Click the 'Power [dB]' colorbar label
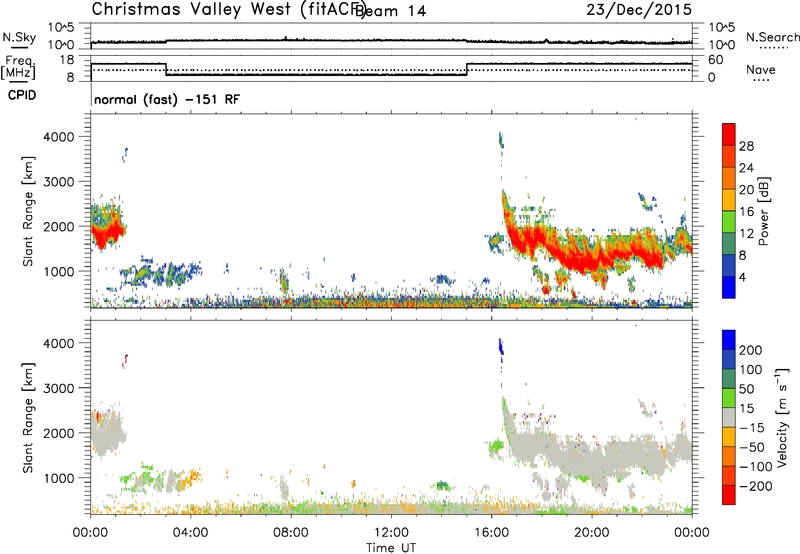The height and width of the screenshot is (554, 800). (x=764, y=211)
